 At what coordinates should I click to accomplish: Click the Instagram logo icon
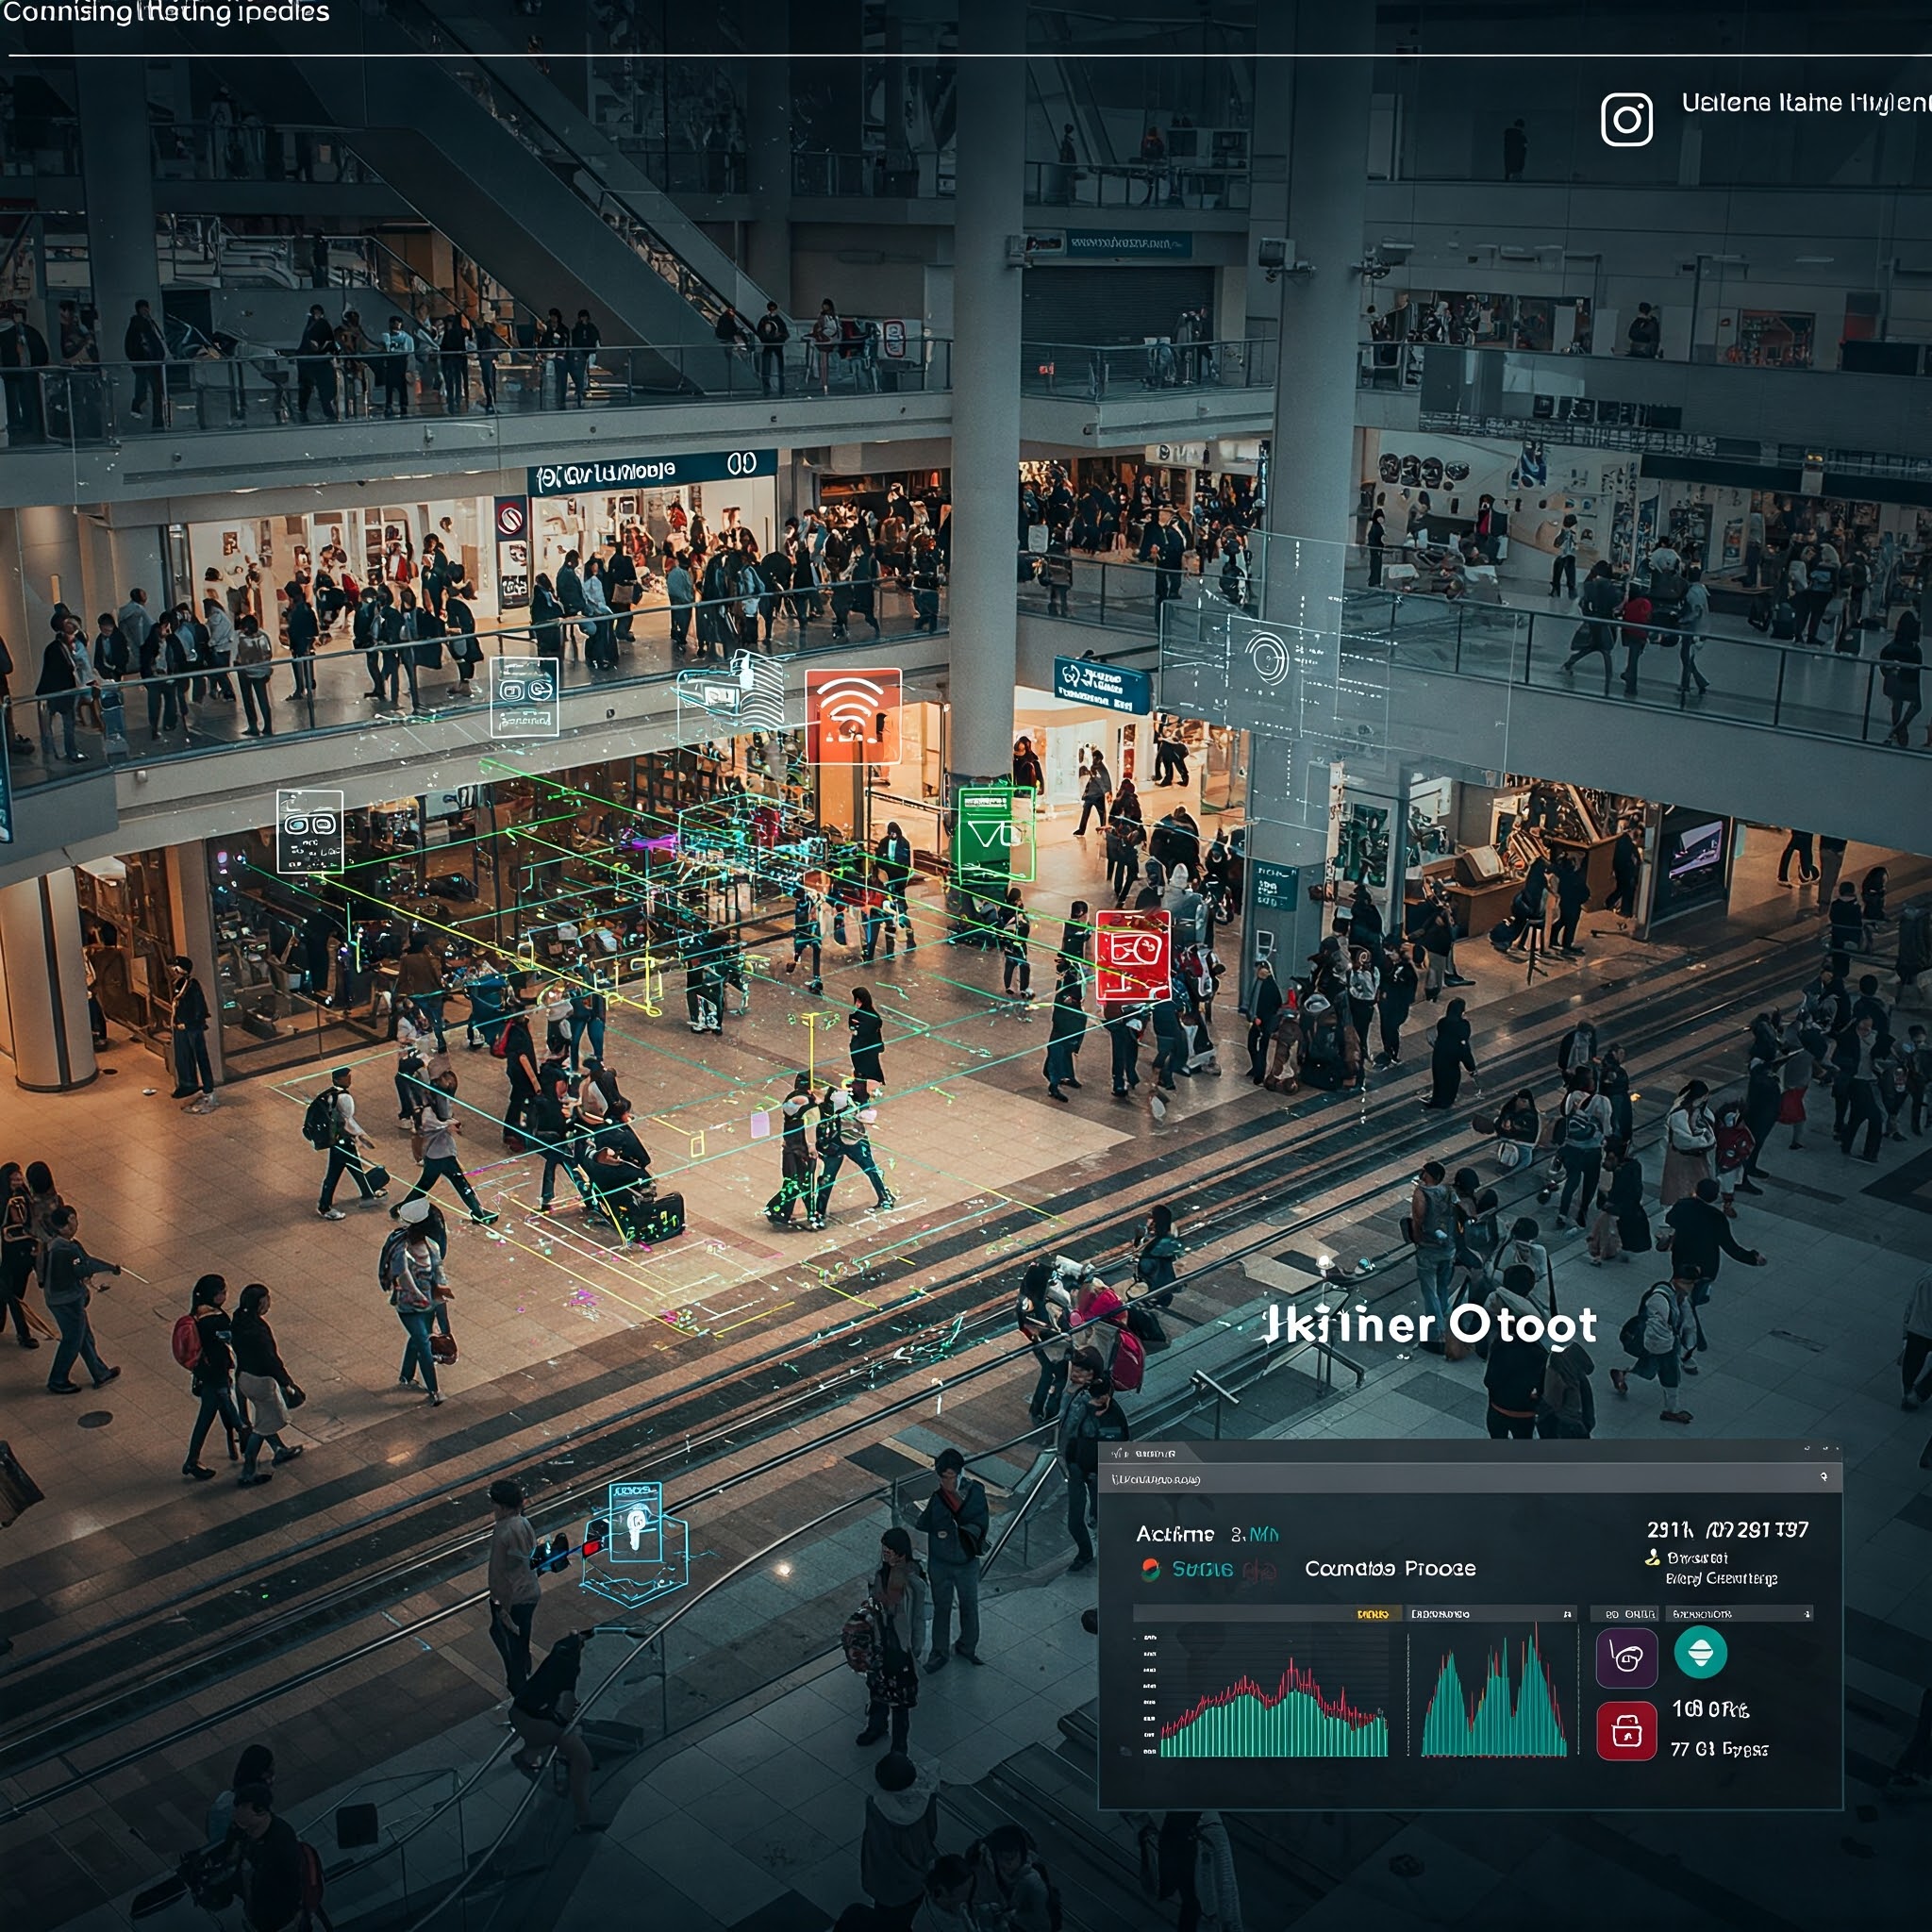(1627, 120)
